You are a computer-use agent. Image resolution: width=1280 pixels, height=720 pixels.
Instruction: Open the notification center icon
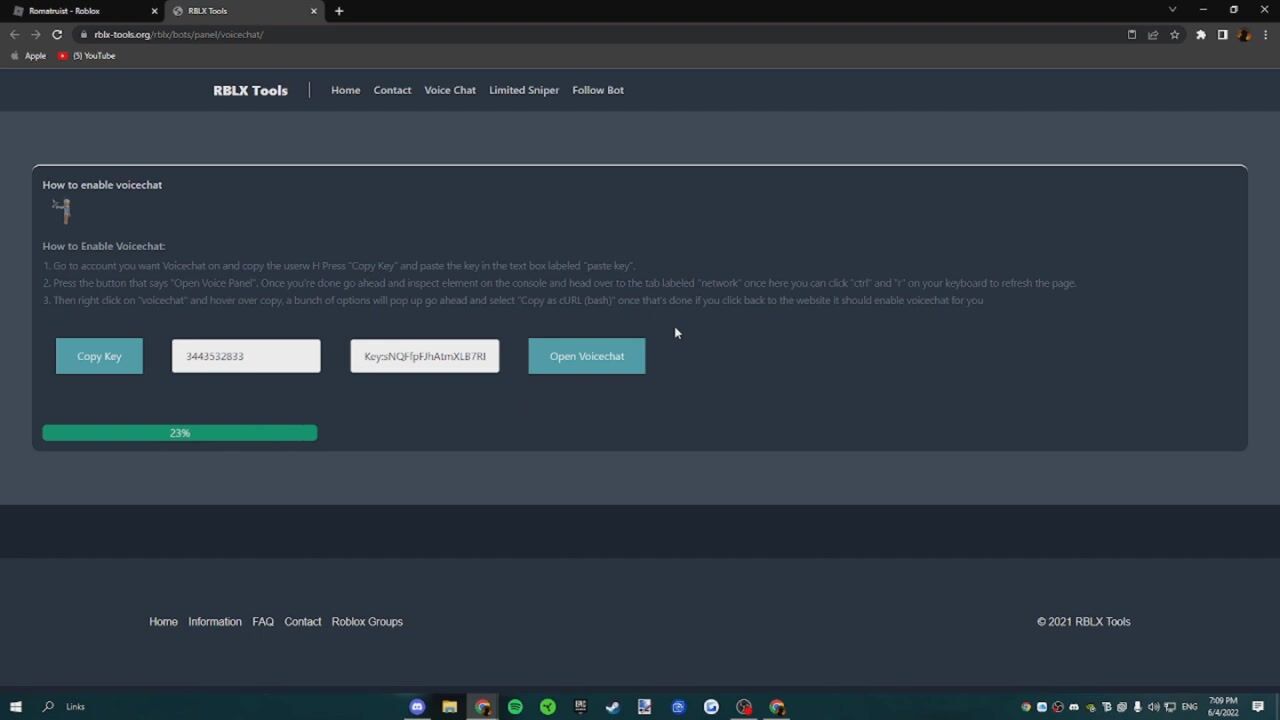click(1258, 707)
